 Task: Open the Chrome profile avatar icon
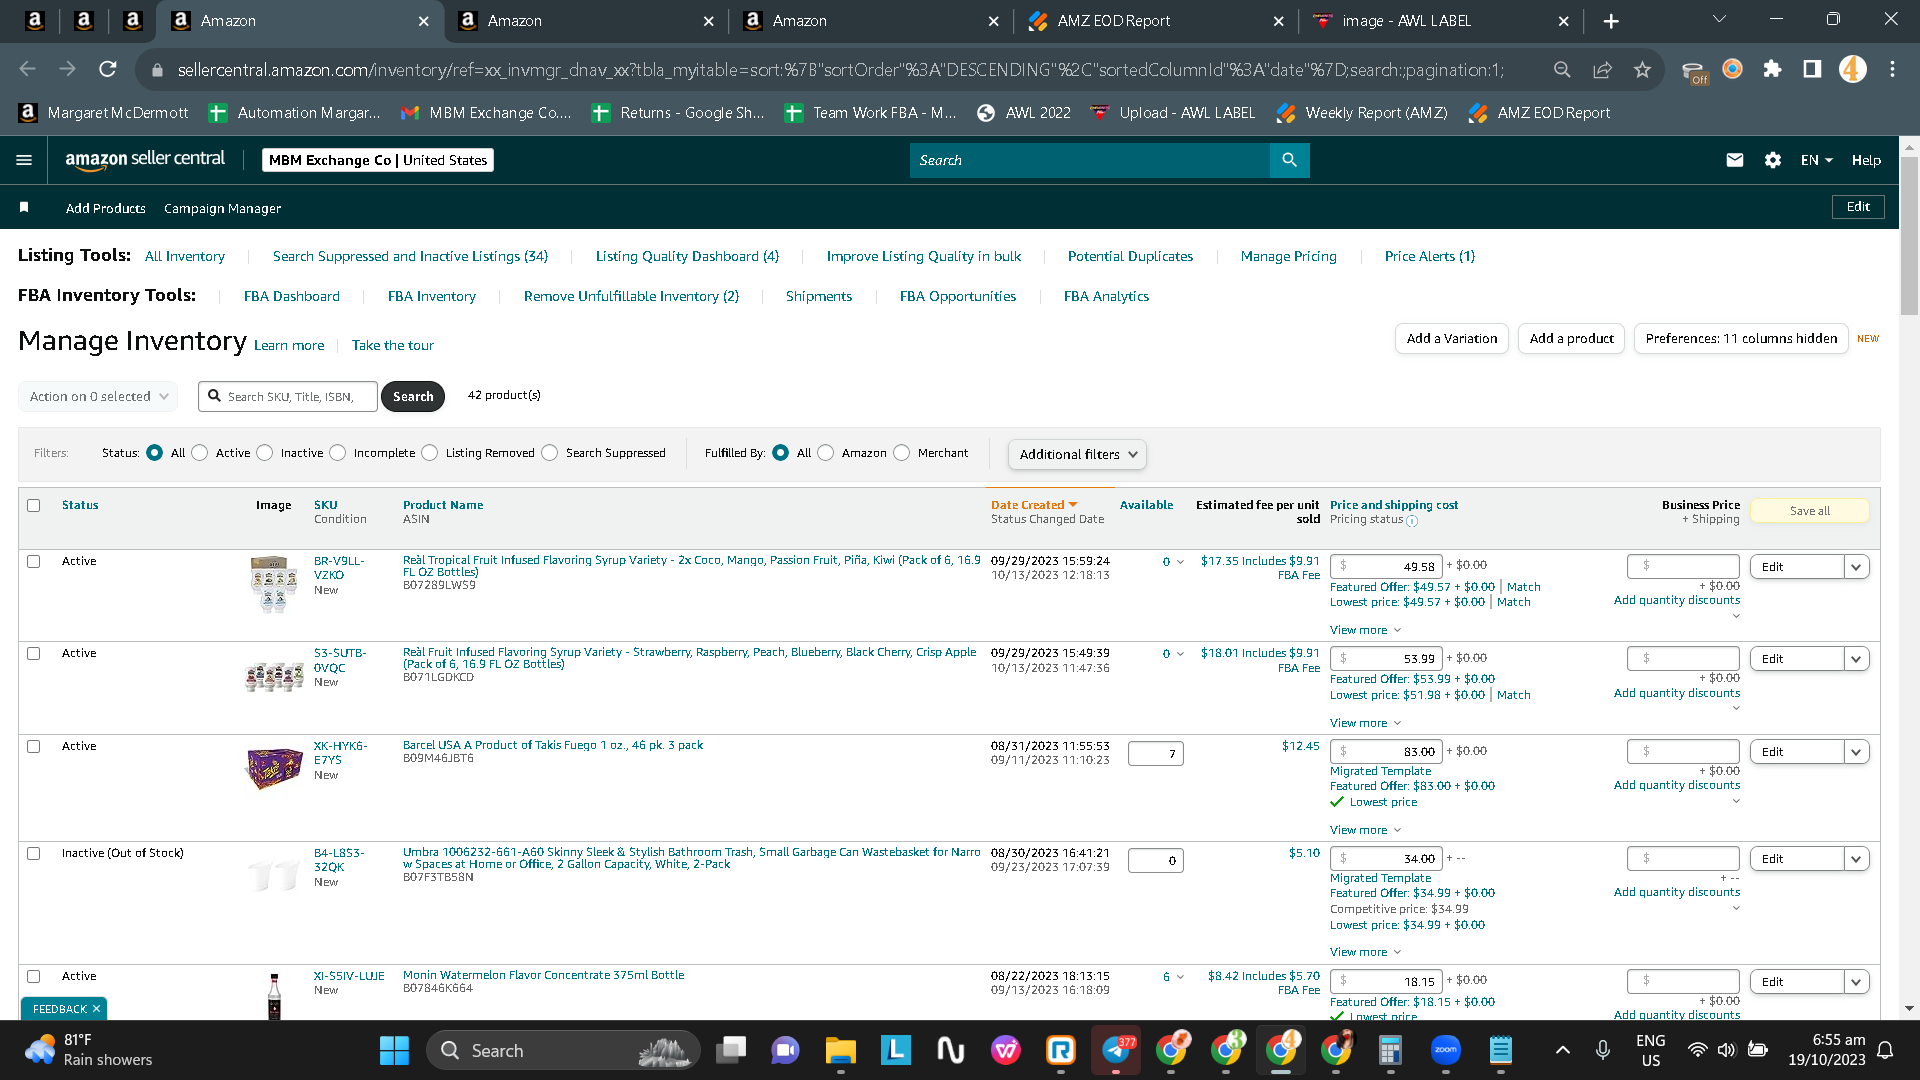click(1852, 69)
